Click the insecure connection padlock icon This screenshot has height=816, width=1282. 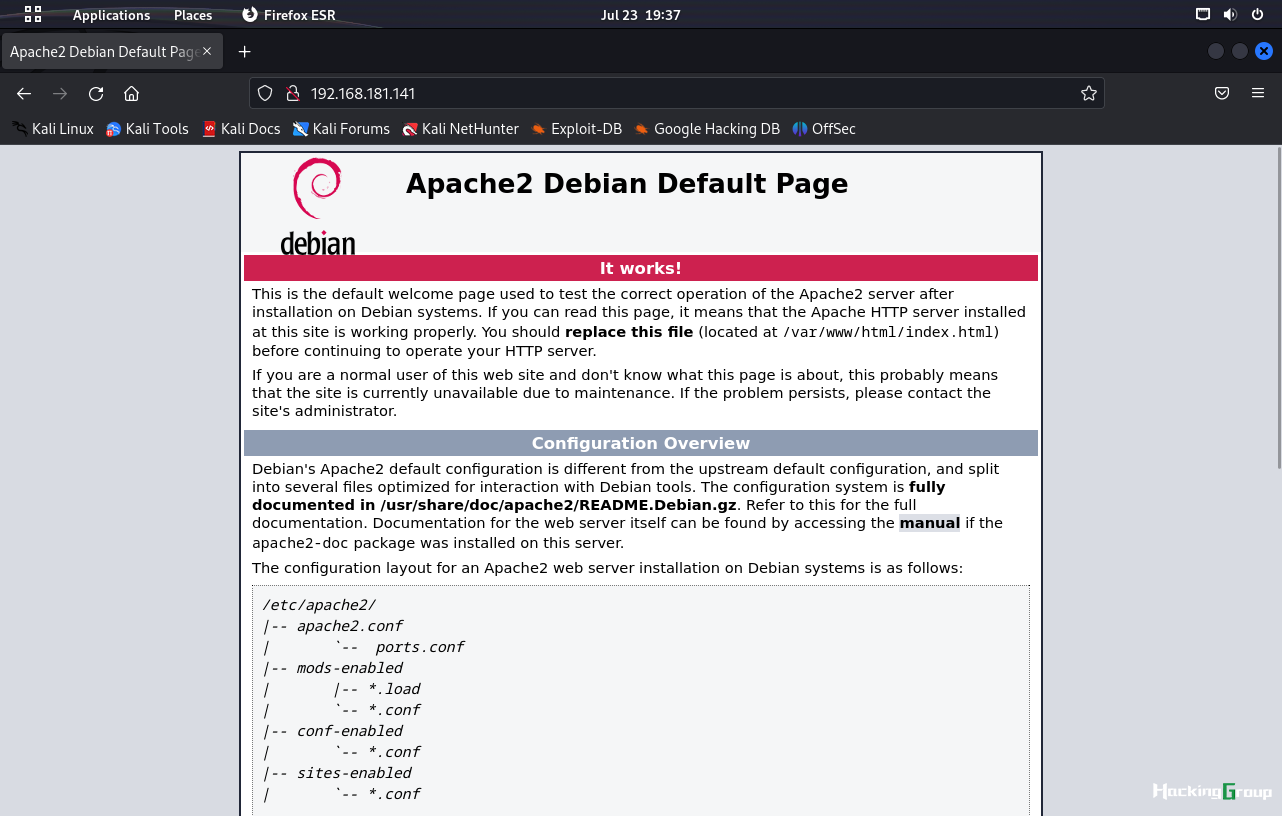293,93
